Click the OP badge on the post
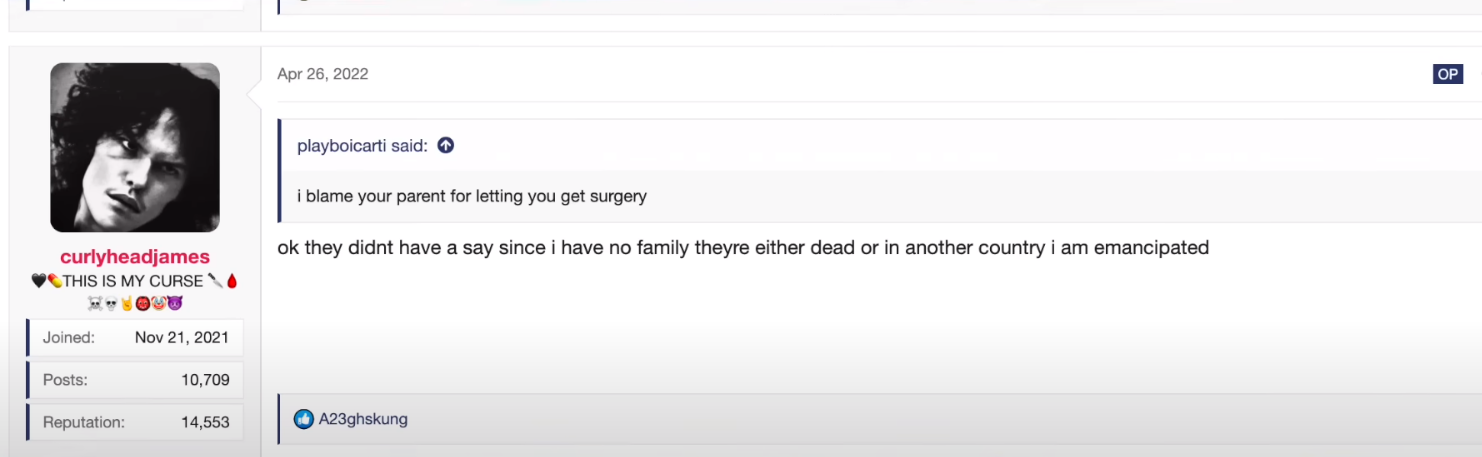 point(1447,74)
